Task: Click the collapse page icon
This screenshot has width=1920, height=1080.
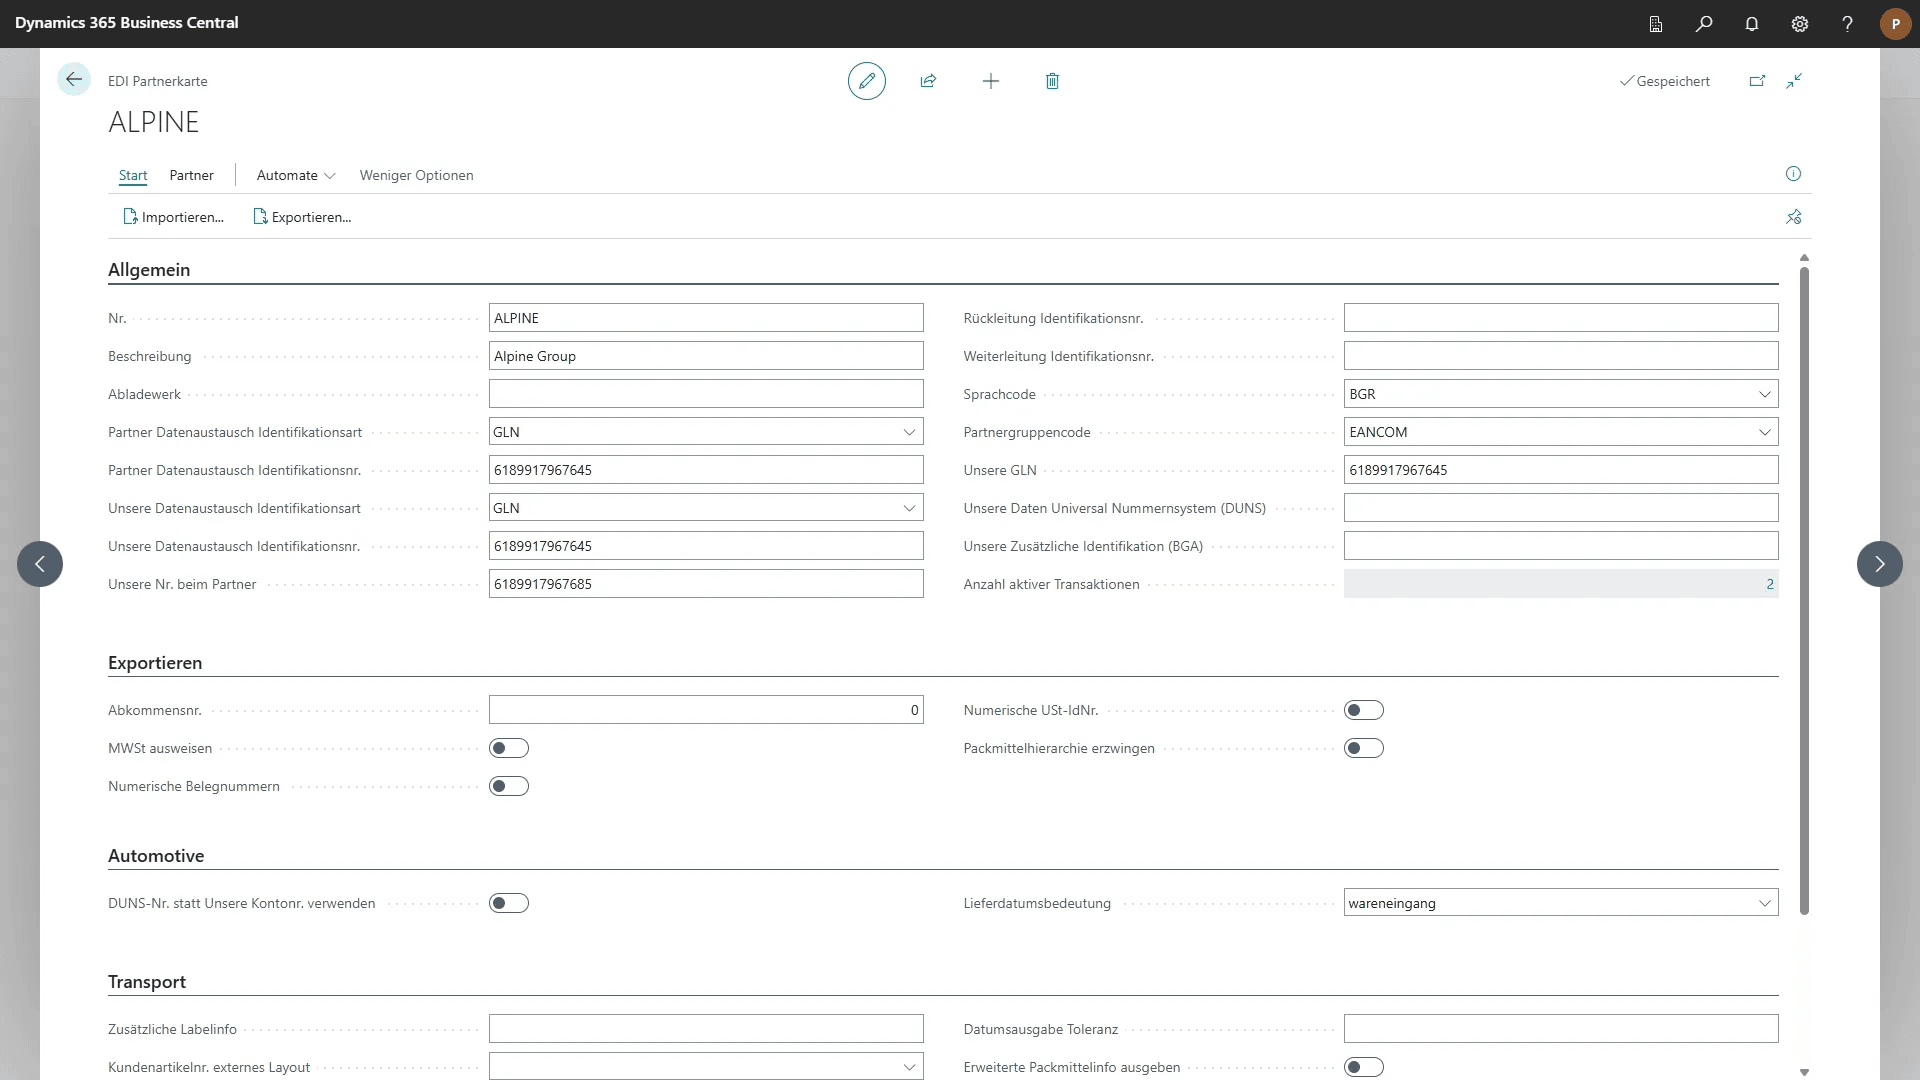Action: (x=1795, y=81)
